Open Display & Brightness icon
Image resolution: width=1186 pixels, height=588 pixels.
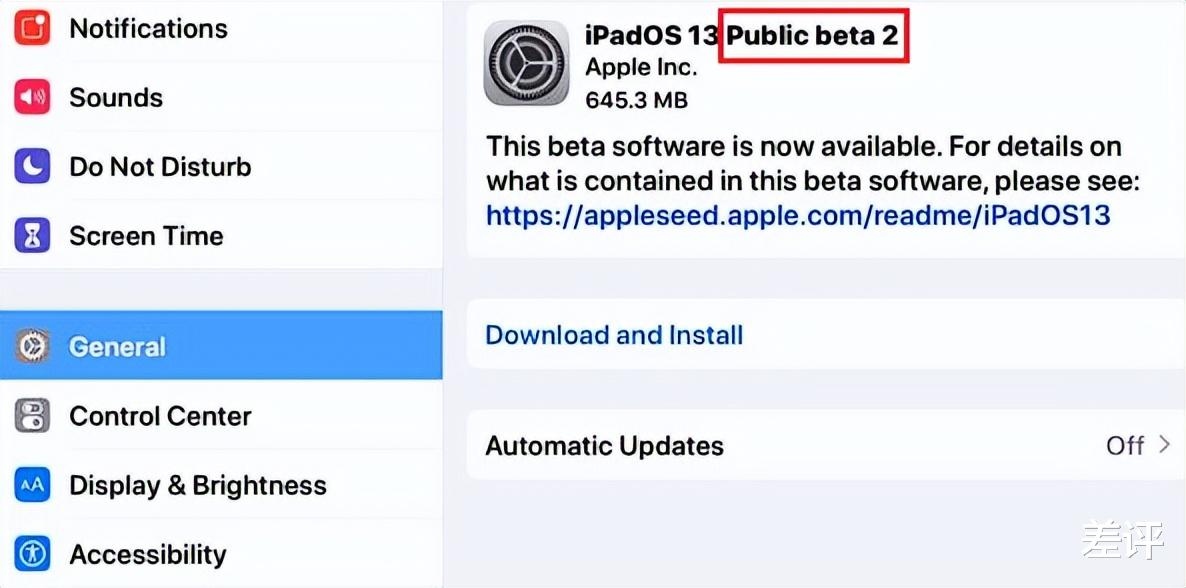tap(33, 484)
